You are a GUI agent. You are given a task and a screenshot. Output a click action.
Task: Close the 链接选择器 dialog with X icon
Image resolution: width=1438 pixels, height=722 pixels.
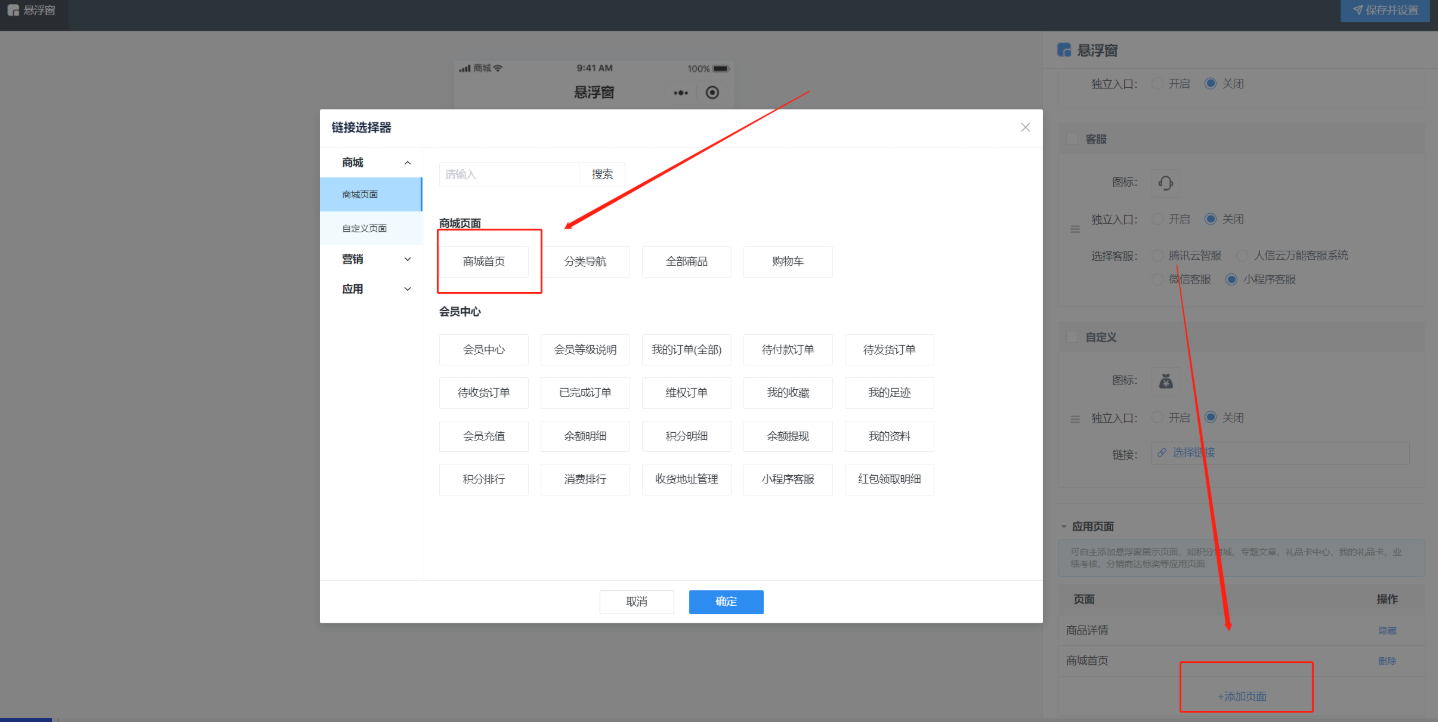[x=1025, y=127]
